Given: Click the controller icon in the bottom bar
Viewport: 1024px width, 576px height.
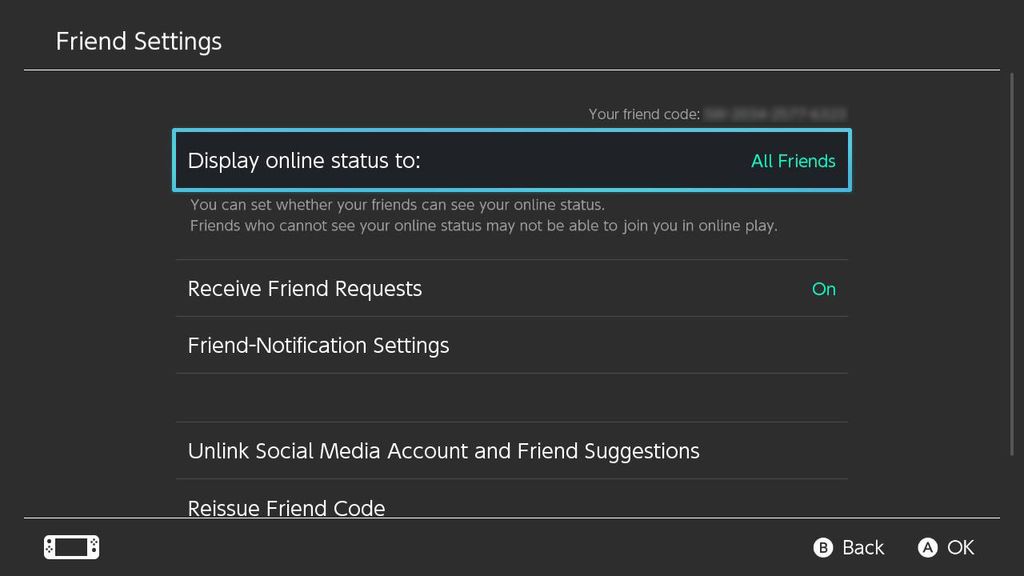Looking at the screenshot, I should click(70, 547).
